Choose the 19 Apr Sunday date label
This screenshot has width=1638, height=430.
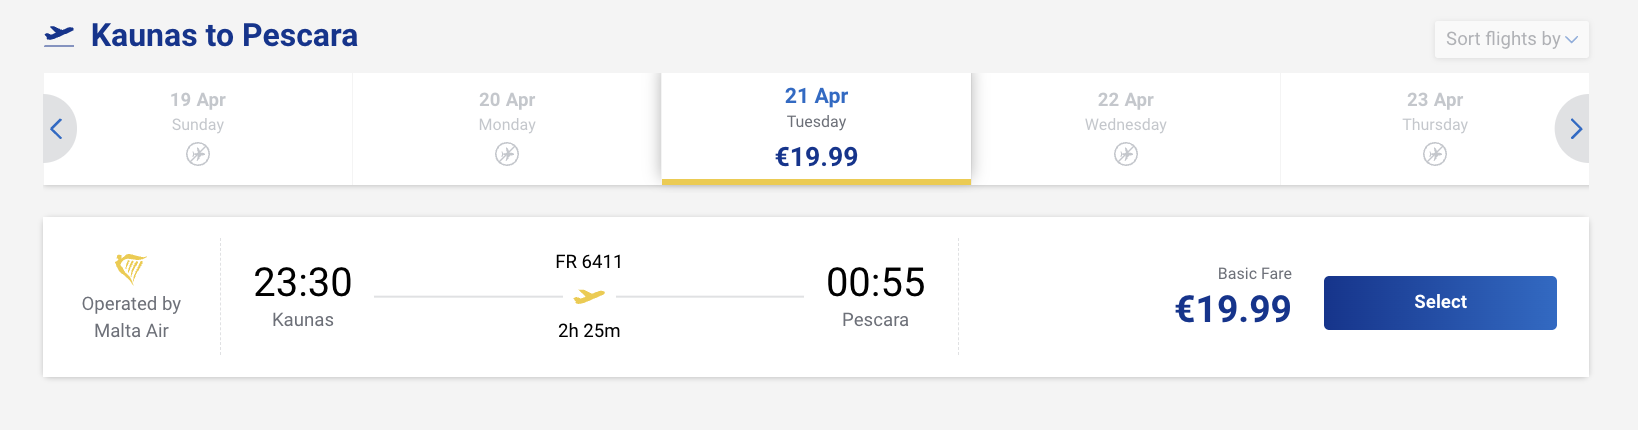coord(198,110)
